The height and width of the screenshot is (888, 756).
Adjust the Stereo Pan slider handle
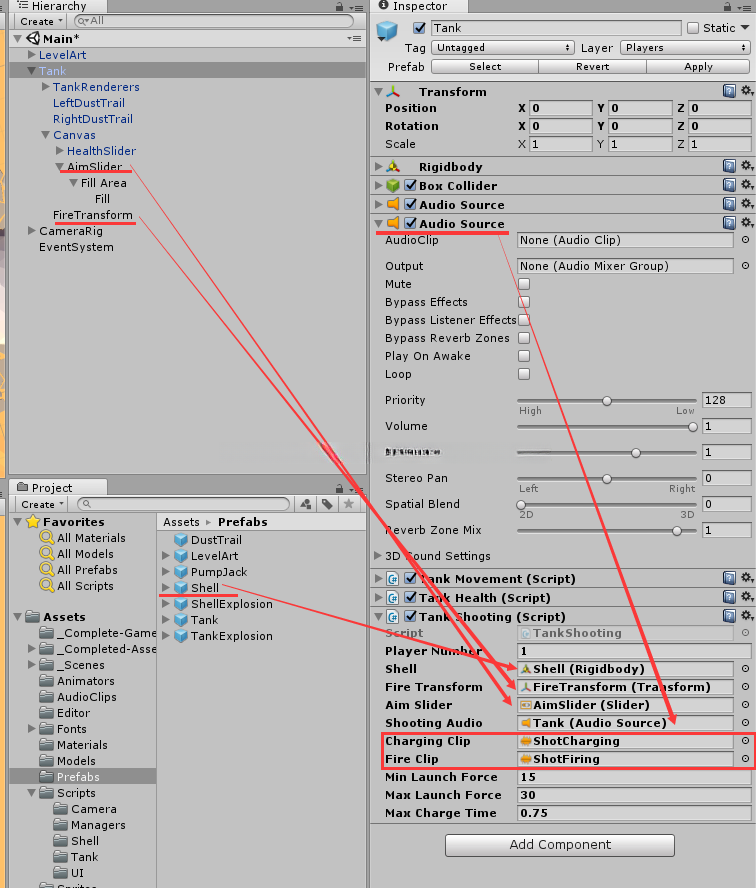coord(607,479)
